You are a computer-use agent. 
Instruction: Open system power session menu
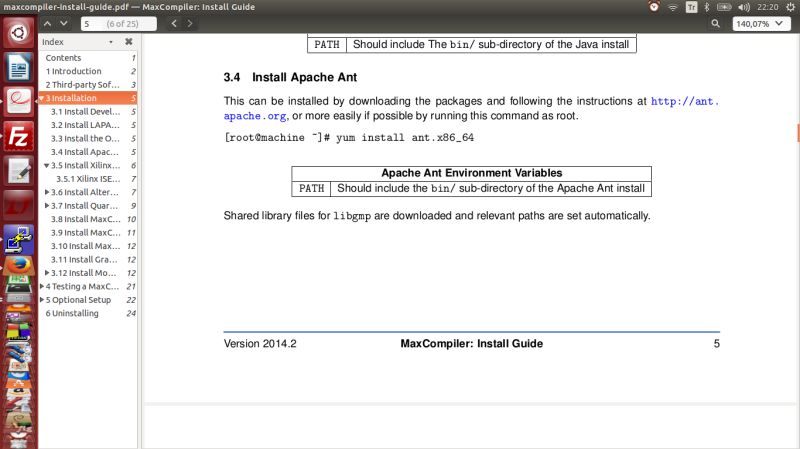pyautogui.click(x=790, y=7)
